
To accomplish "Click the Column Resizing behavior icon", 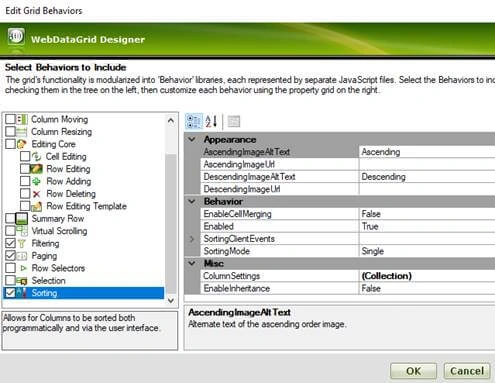I will 22,132.
